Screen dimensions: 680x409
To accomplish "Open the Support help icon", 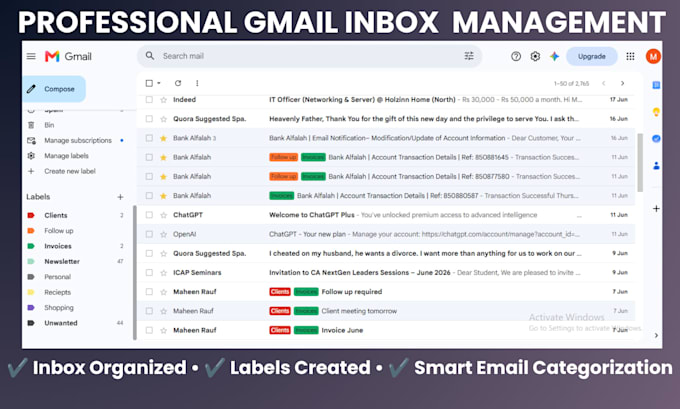I will coord(516,56).
